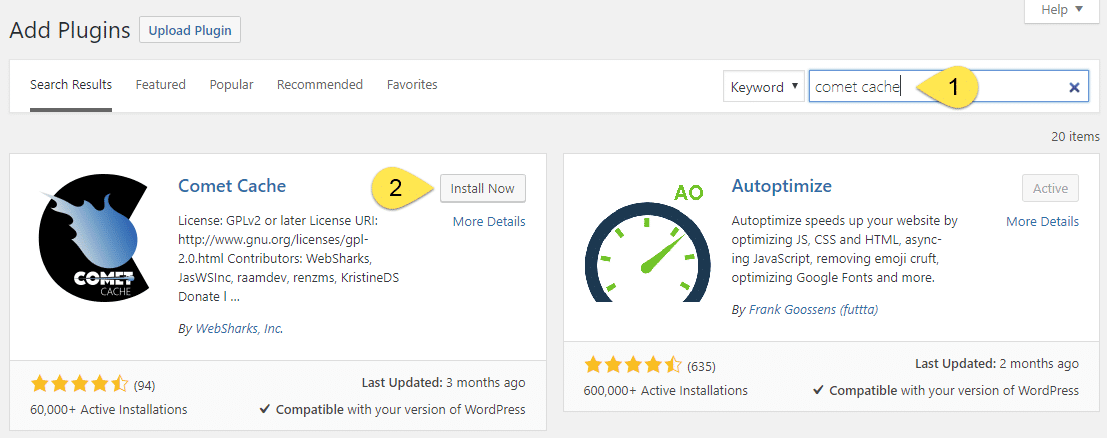1107x438 pixels.
Task: Click the Comet Cache star rating
Action: point(80,384)
